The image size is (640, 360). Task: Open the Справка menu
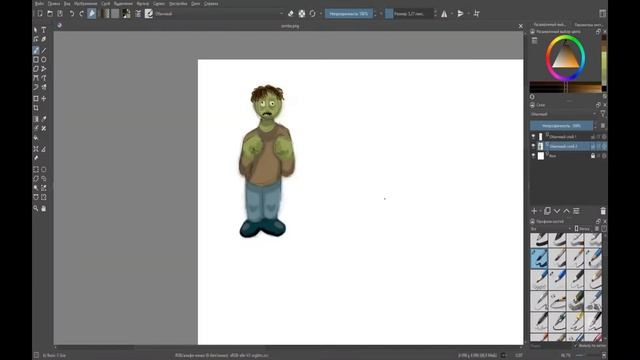[x=211, y=3]
